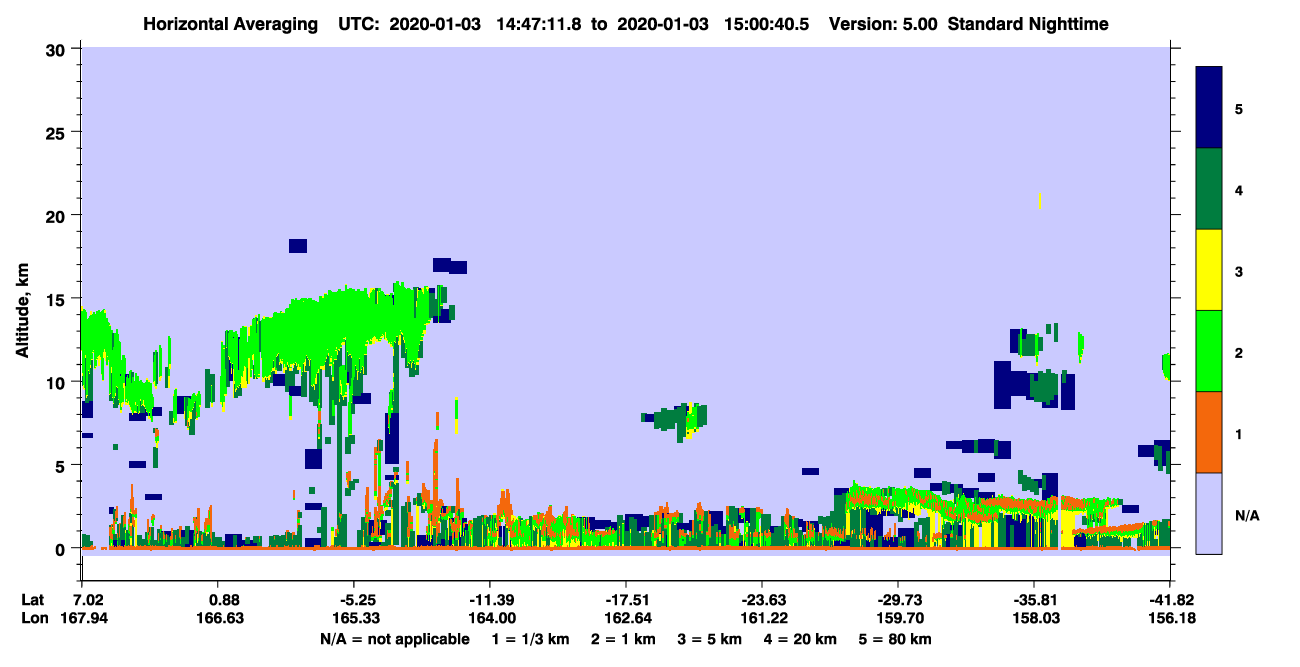Viewport: 1300px width, 667px height.
Task: Click the isolated dark blue block near 18 km altitude
Action: pyautogui.click(x=298, y=246)
